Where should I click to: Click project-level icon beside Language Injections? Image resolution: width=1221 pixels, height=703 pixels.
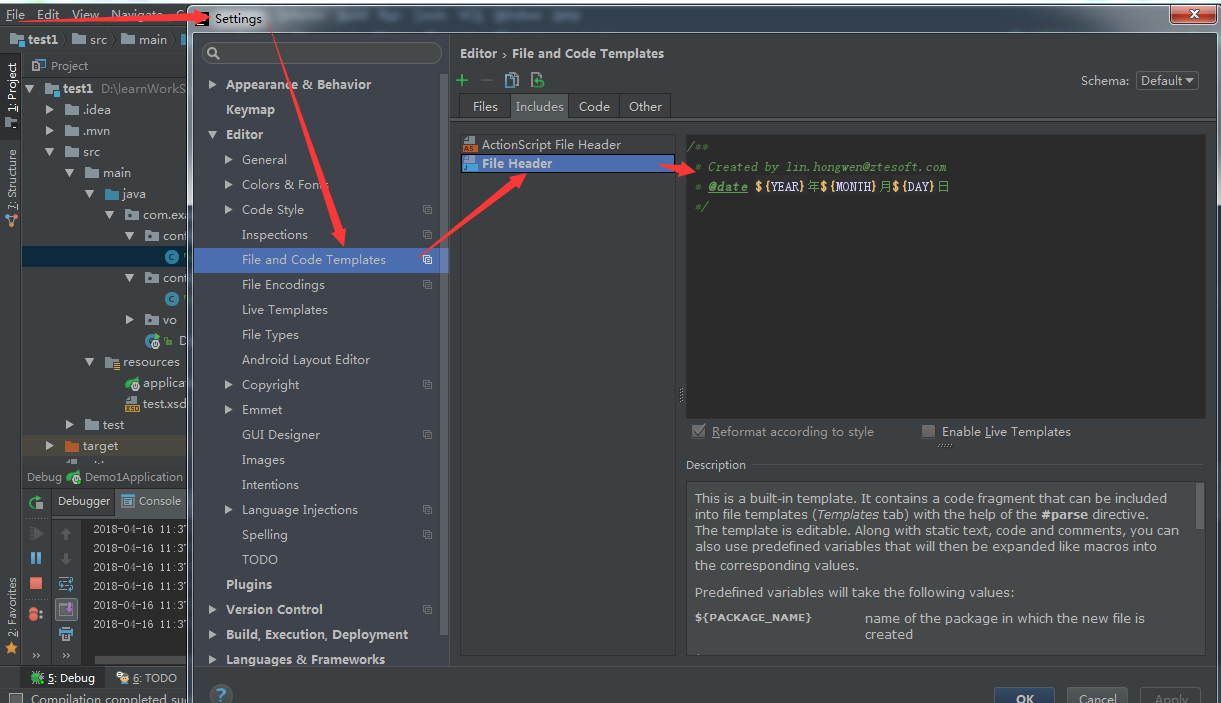(427, 510)
